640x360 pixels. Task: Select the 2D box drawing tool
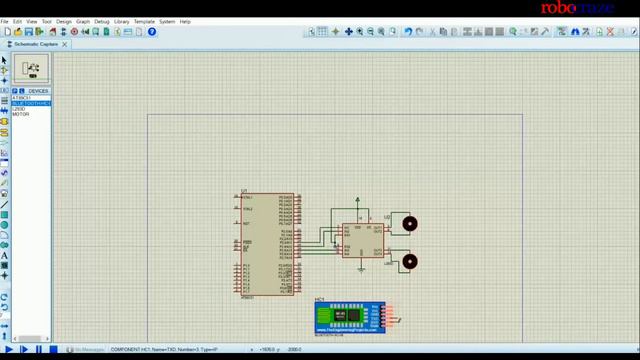[4, 215]
